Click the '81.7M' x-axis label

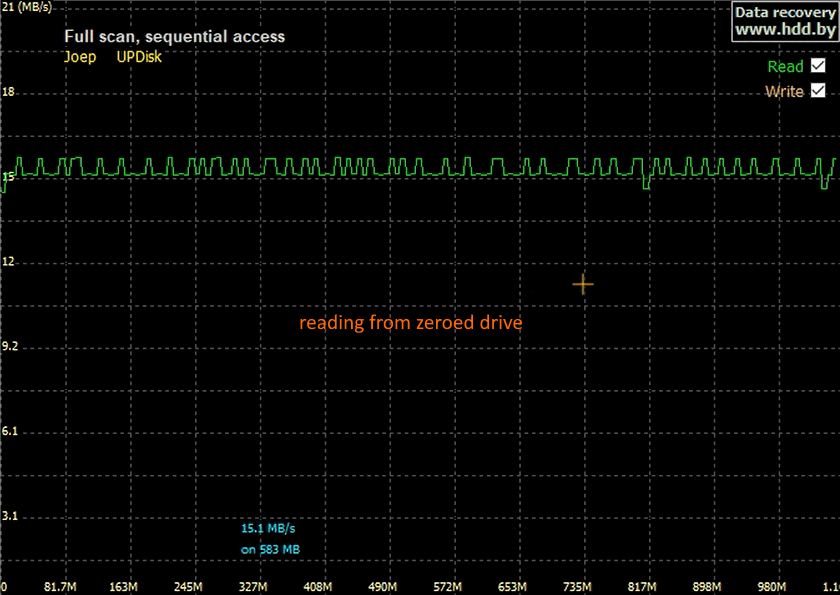tap(60, 587)
